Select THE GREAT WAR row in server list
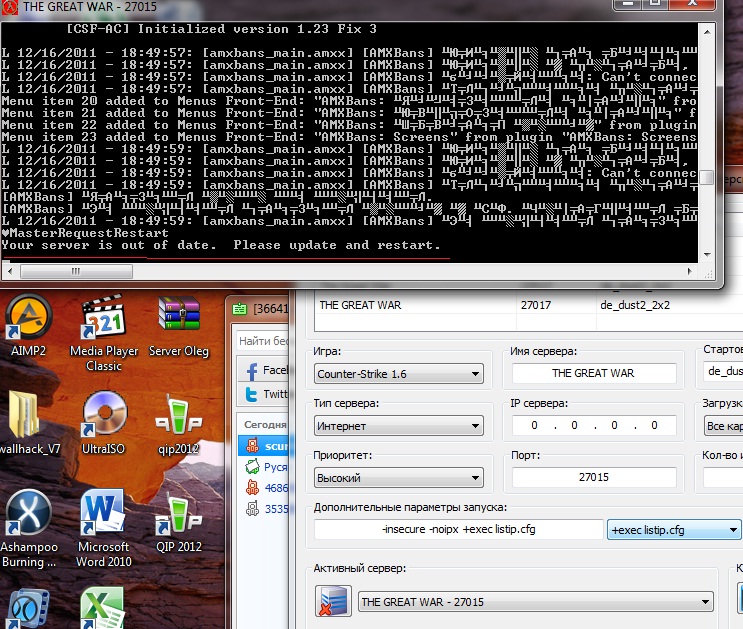Screen dimensions: 743x629 click(x=528, y=305)
